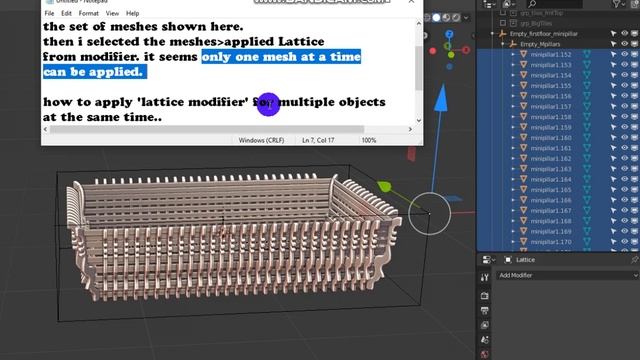
Task: Select minipillar1.162 in the outliner
Action: [551, 158]
